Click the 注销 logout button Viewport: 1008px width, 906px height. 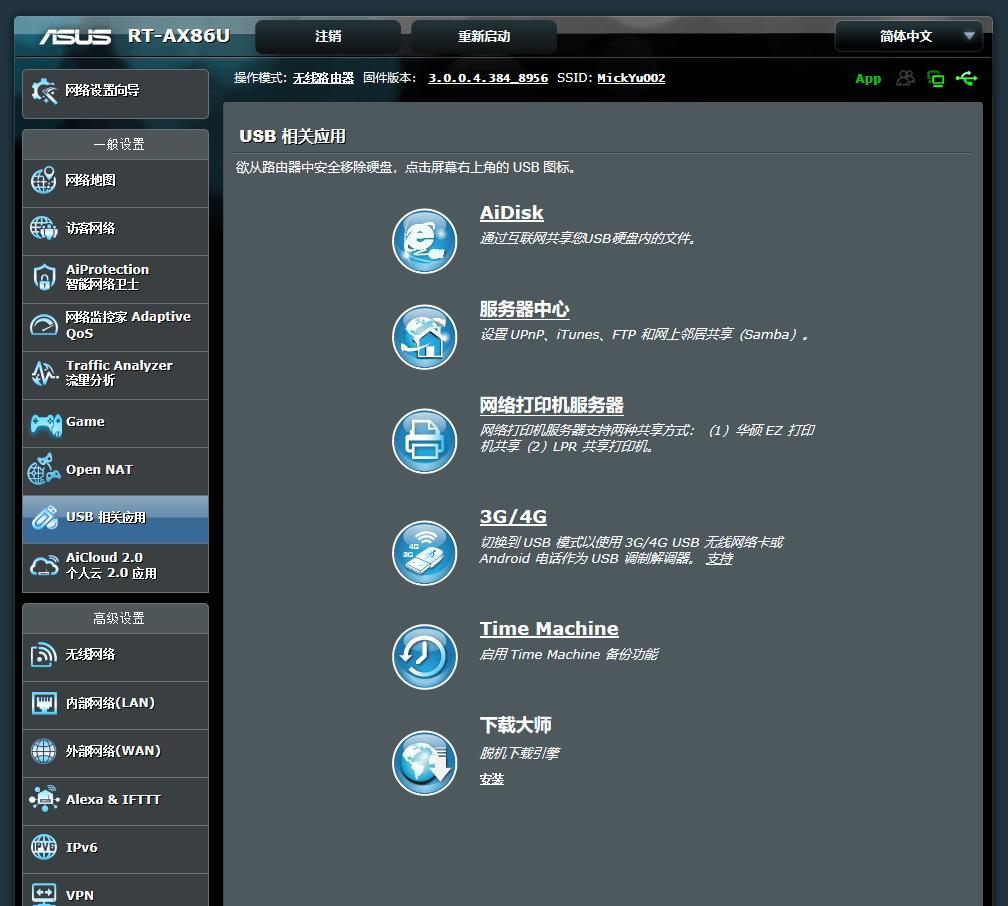pyautogui.click(x=327, y=36)
